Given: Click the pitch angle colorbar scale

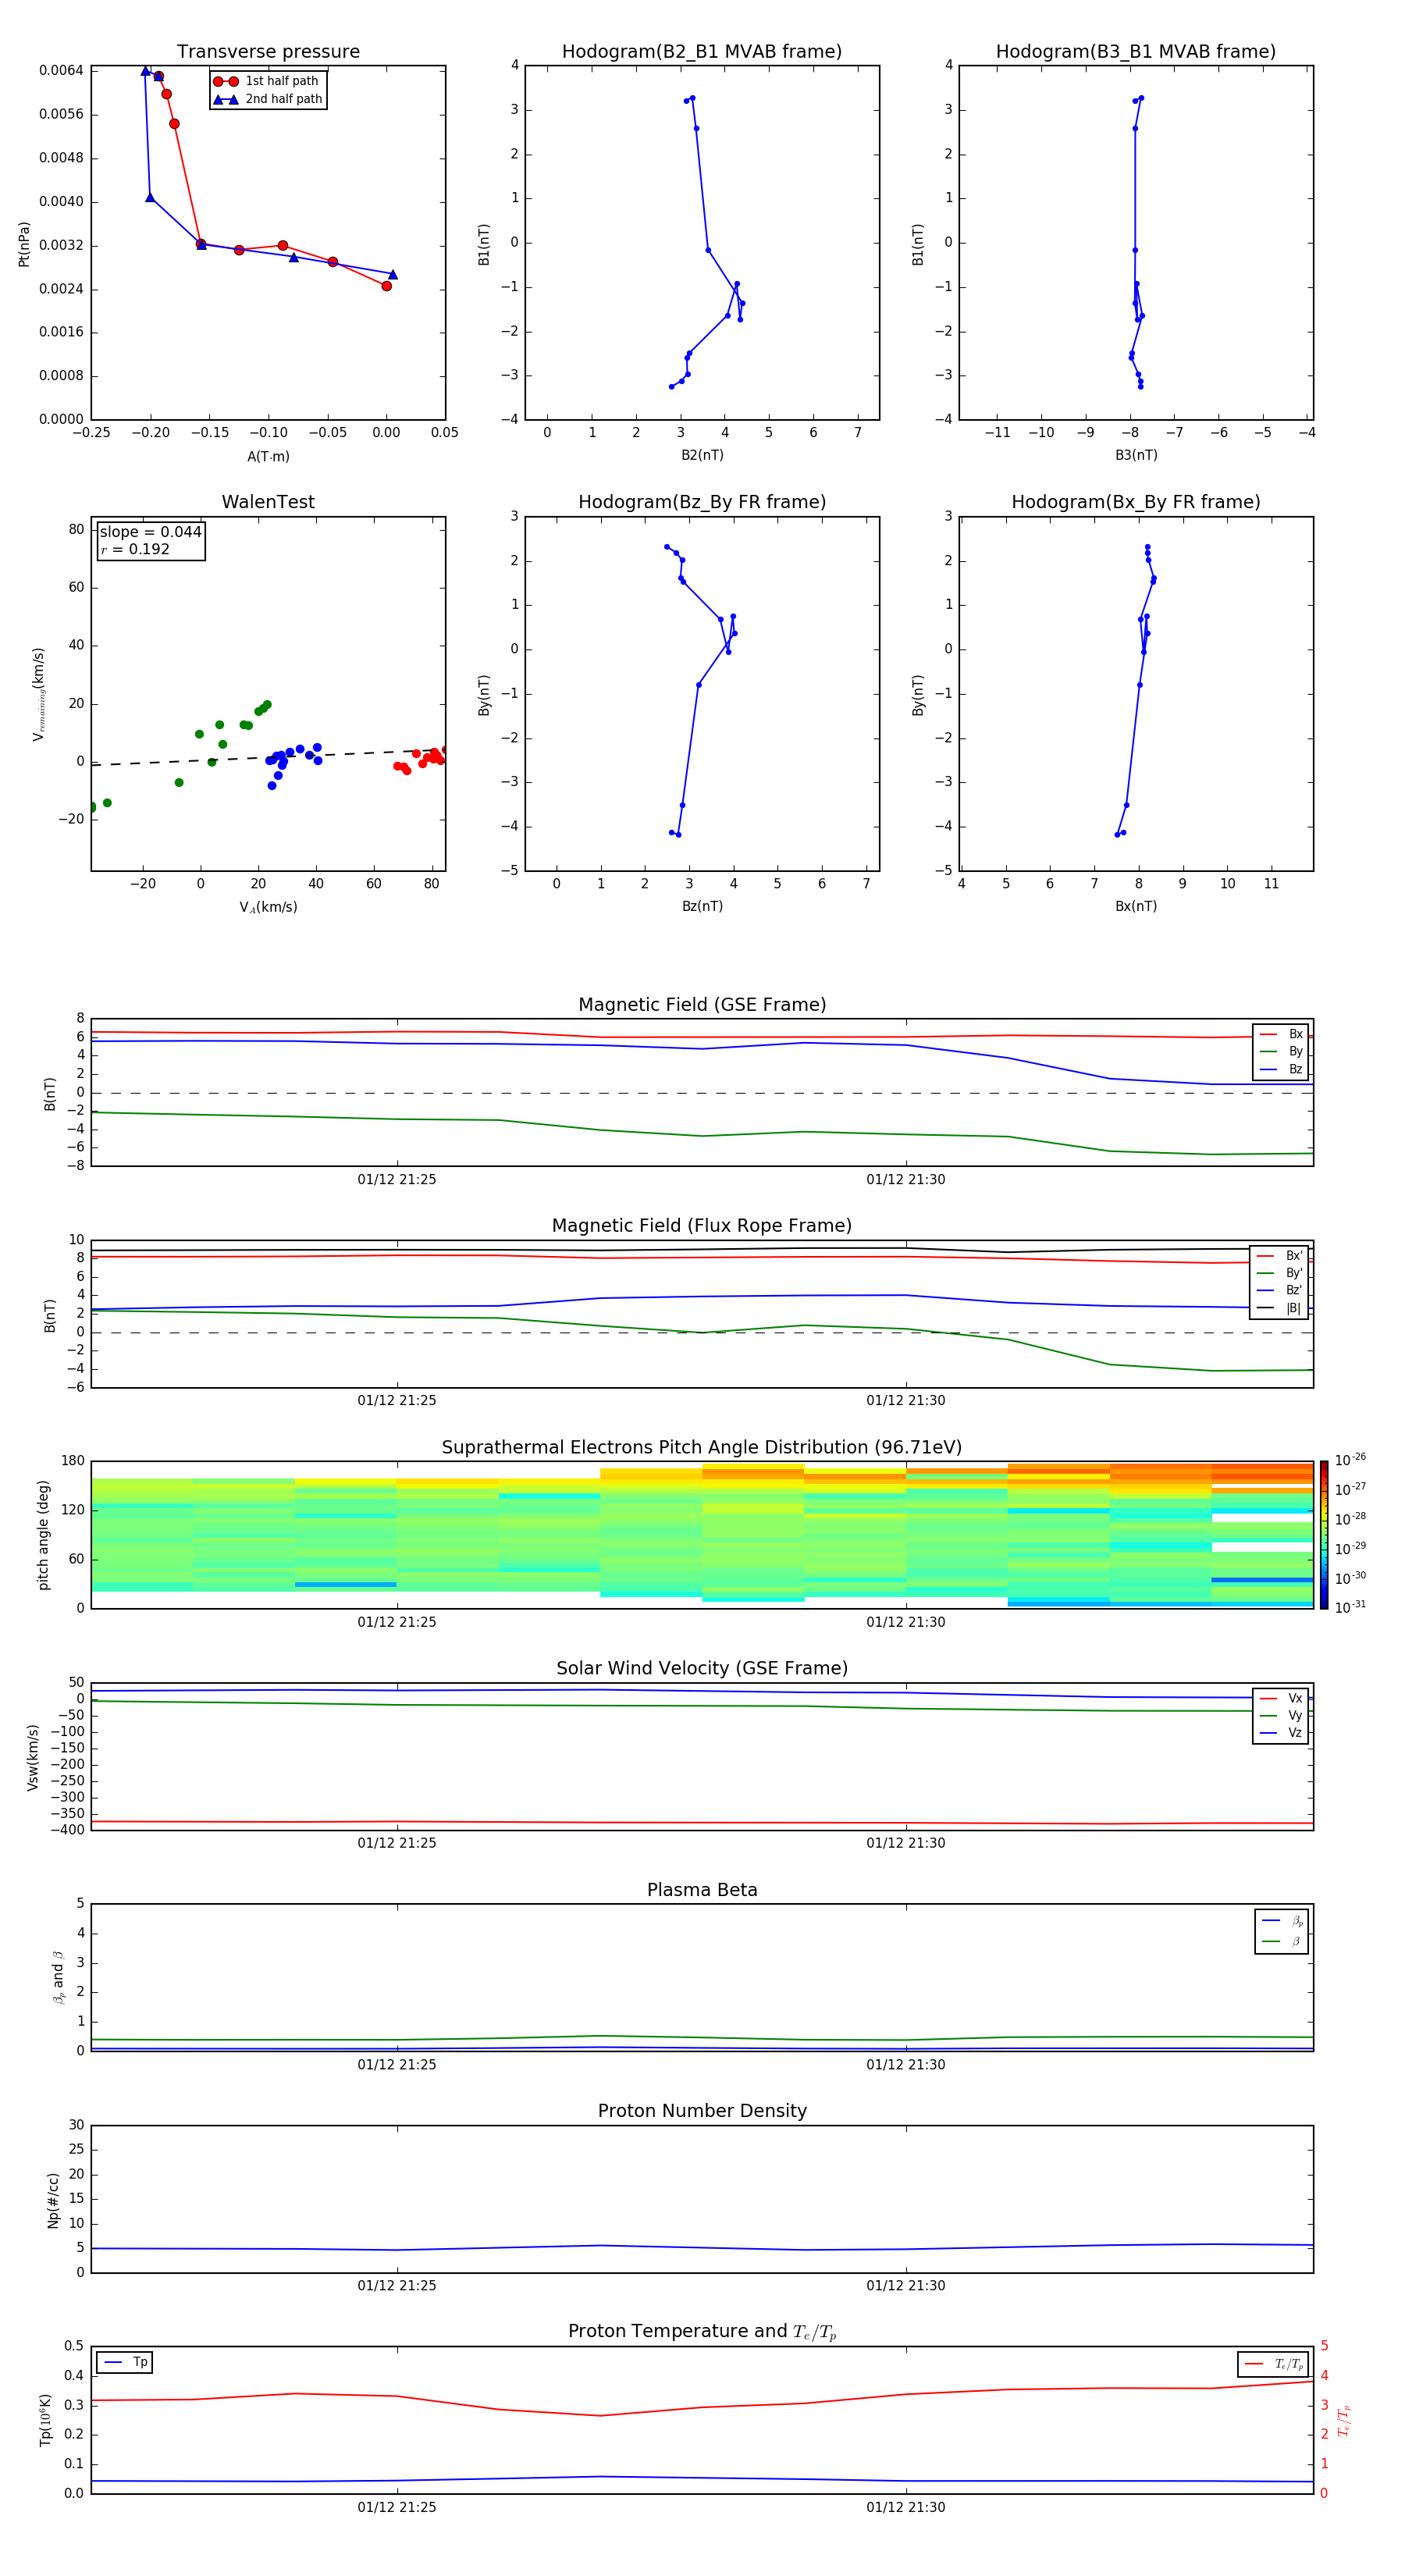Looking at the screenshot, I should [1324, 1535].
